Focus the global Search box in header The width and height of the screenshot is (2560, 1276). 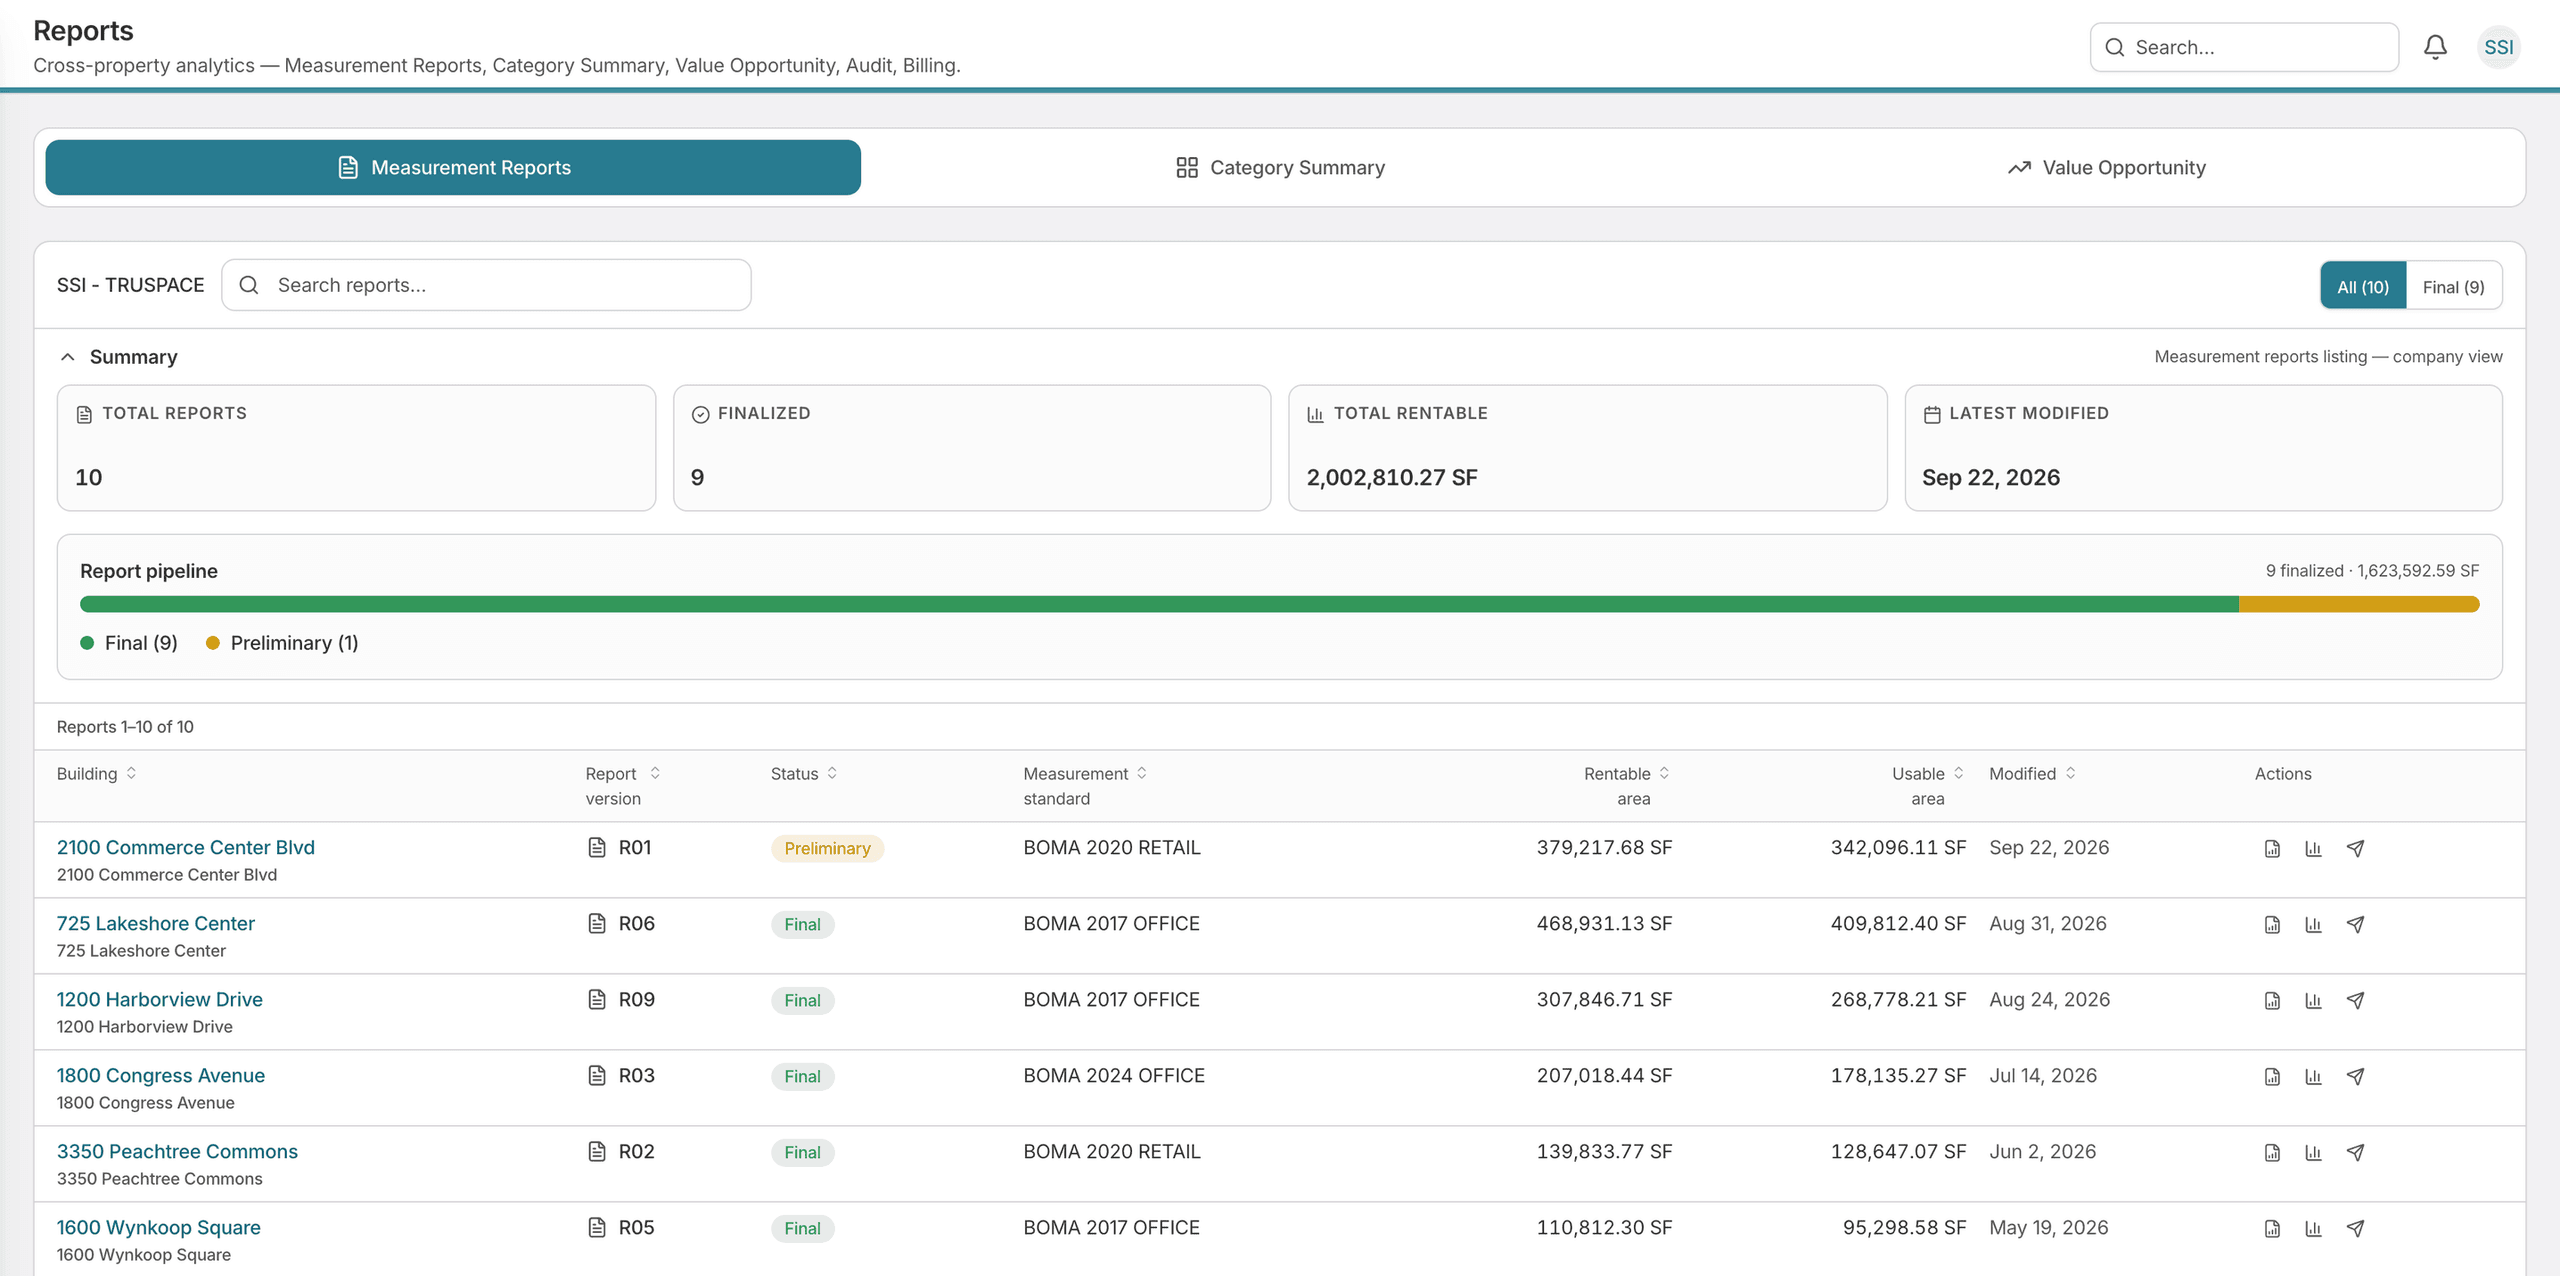tap(2244, 47)
